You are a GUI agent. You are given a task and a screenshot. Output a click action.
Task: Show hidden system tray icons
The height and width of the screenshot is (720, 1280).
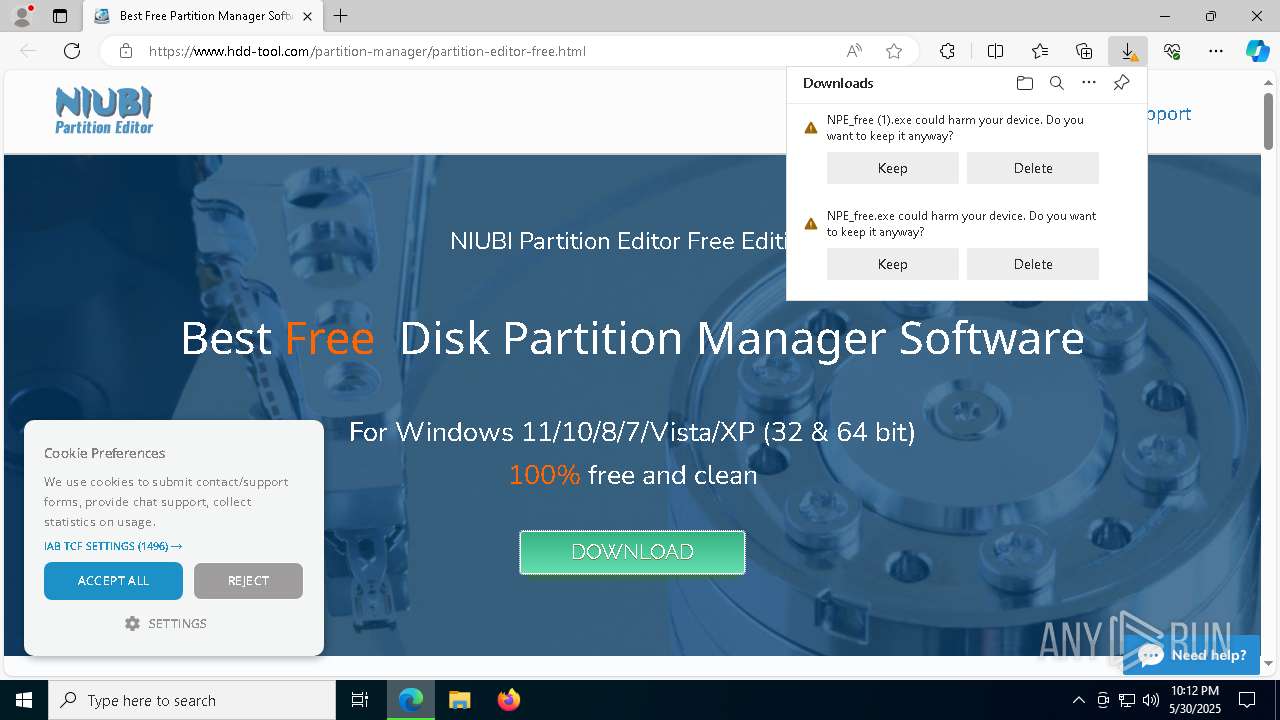1078,700
